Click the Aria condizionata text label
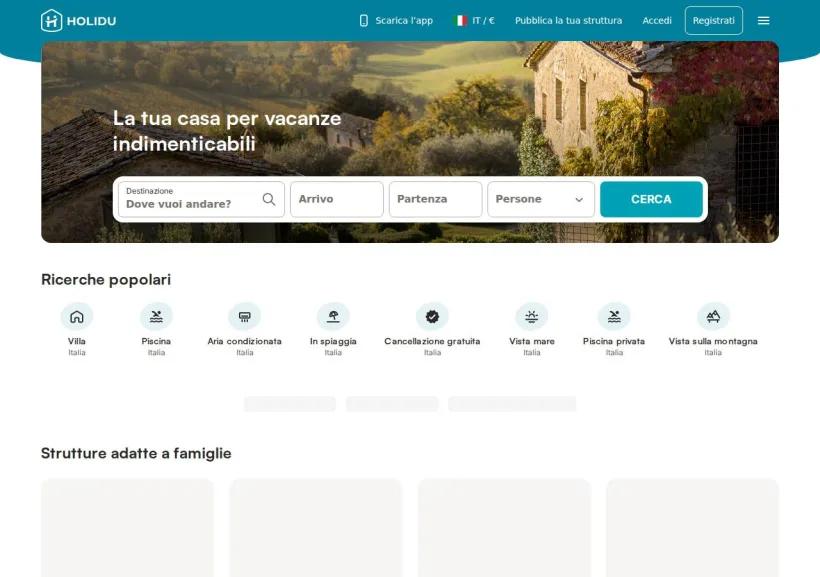 point(244,341)
